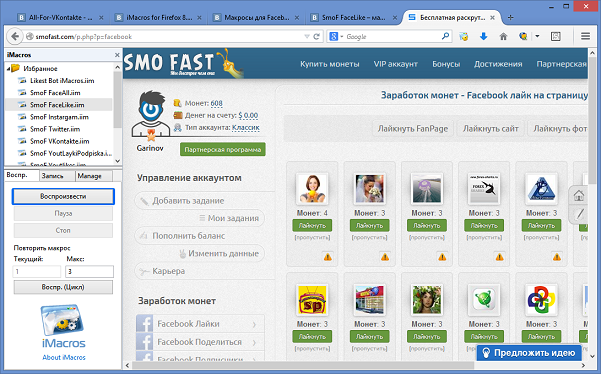Go back with the browser back arrow
The width and height of the screenshot is (601, 374).
15,36
